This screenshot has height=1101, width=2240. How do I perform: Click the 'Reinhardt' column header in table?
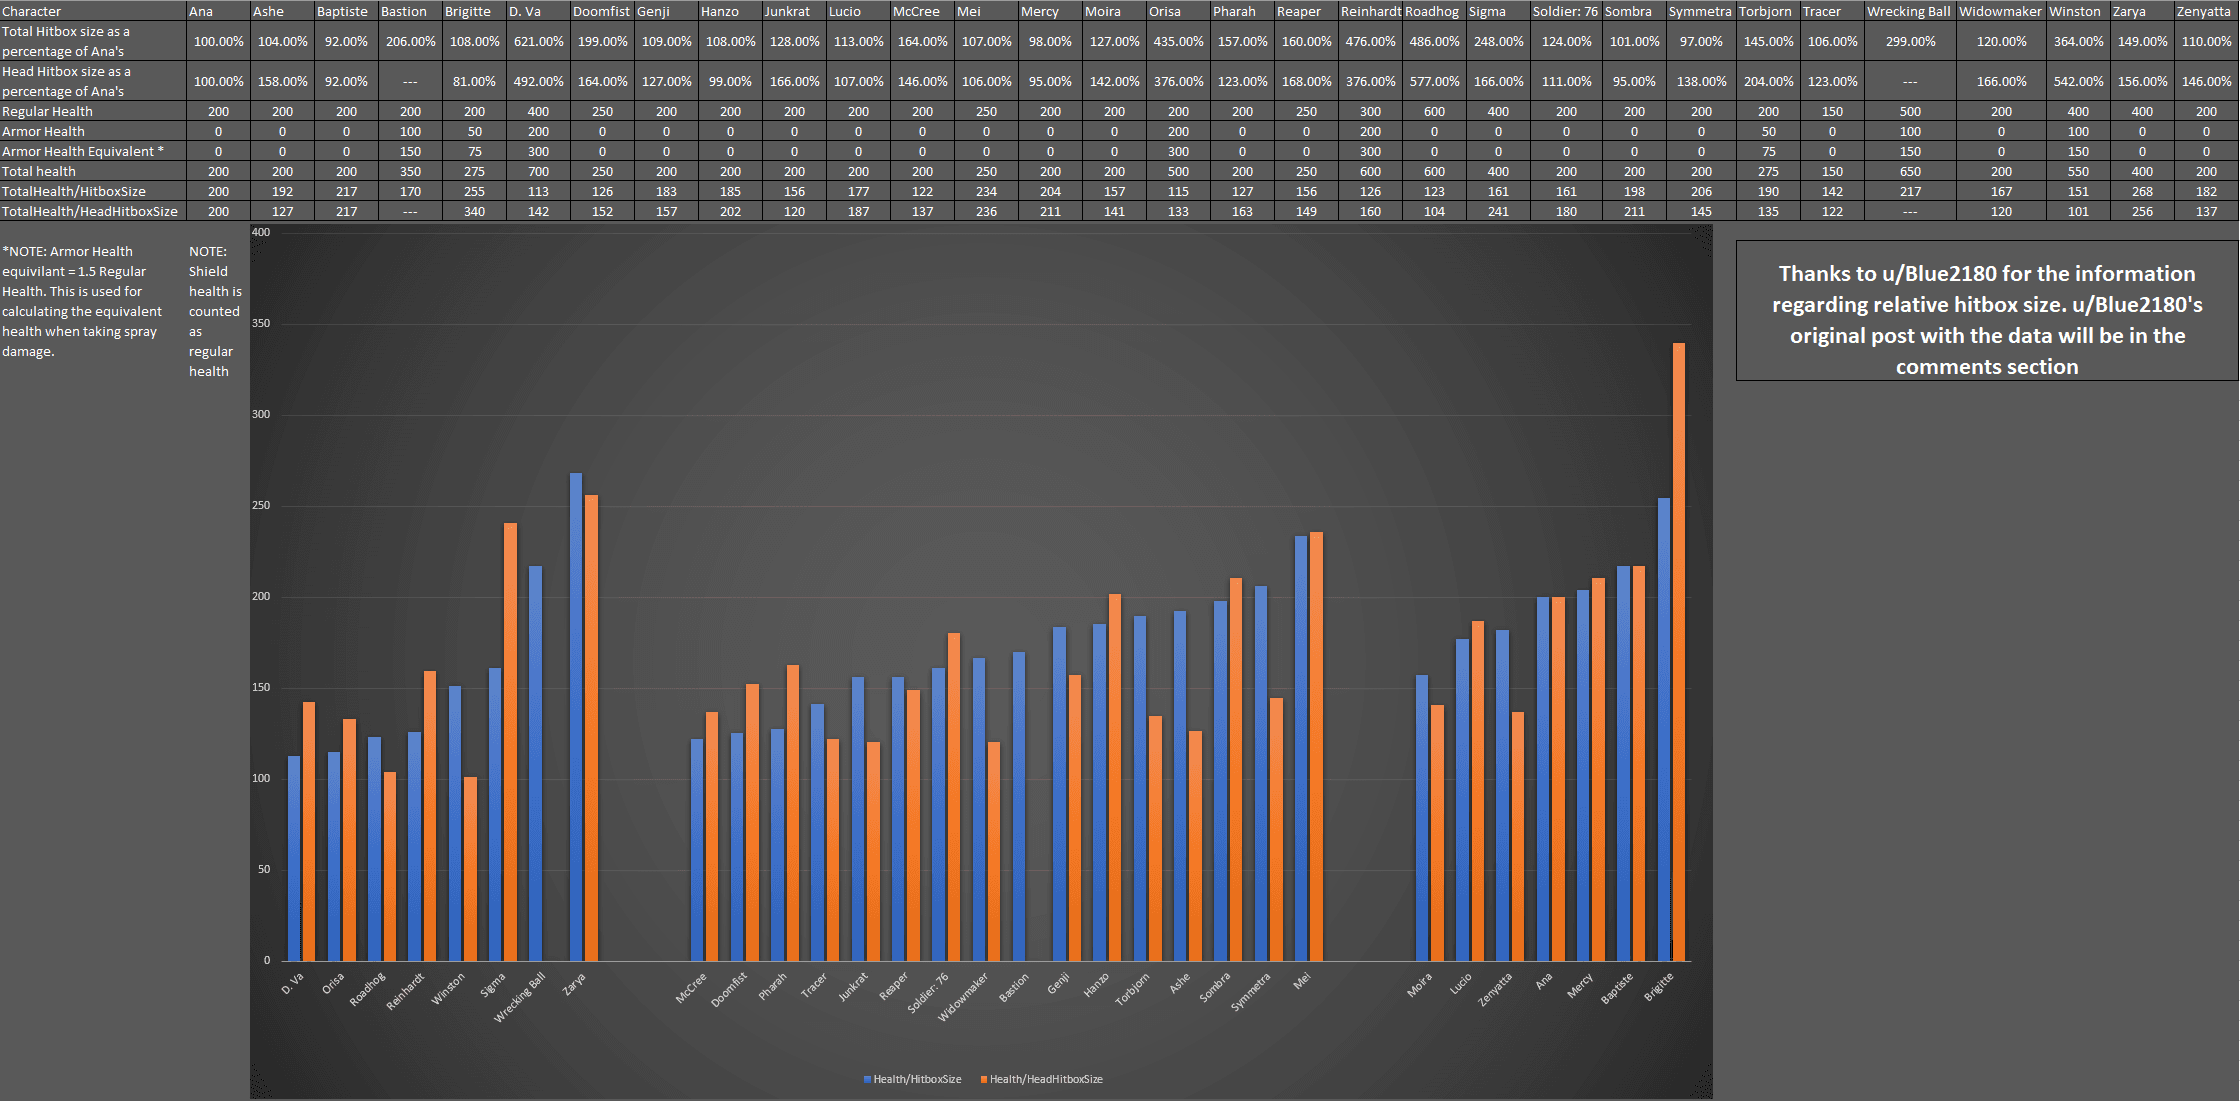[x=1370, y=11]
